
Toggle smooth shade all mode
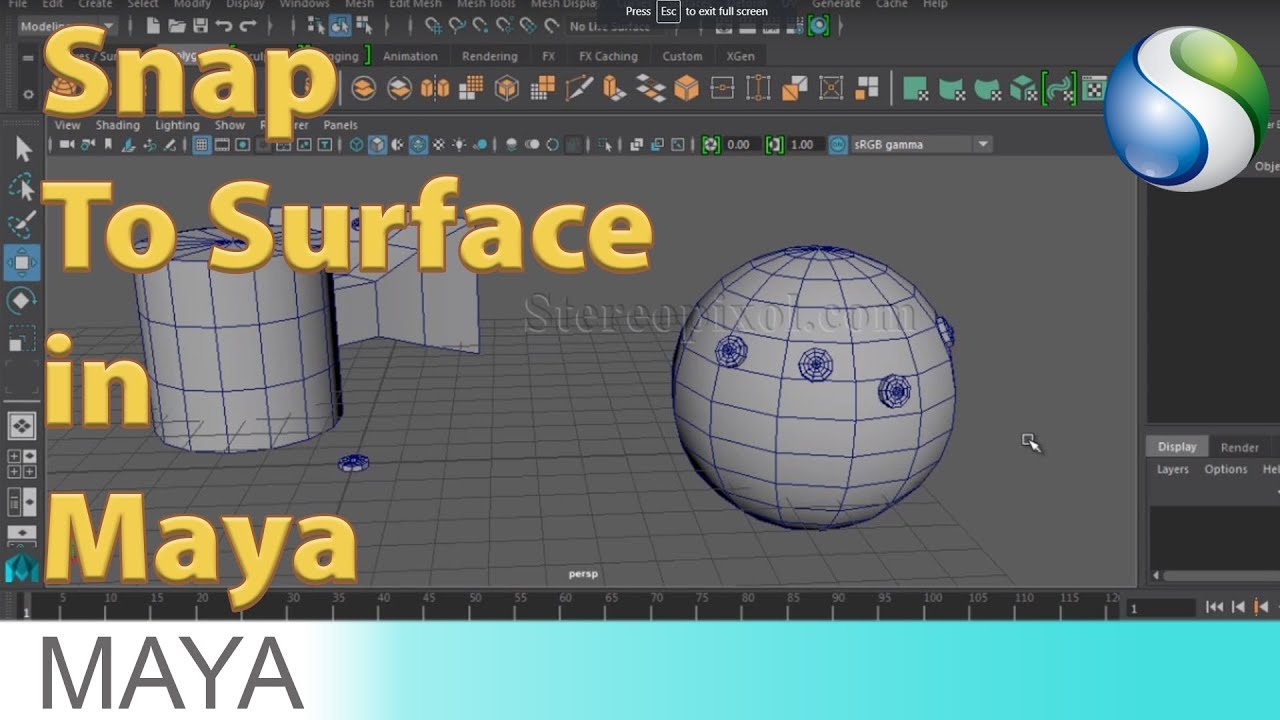click(x=377, y=145)
